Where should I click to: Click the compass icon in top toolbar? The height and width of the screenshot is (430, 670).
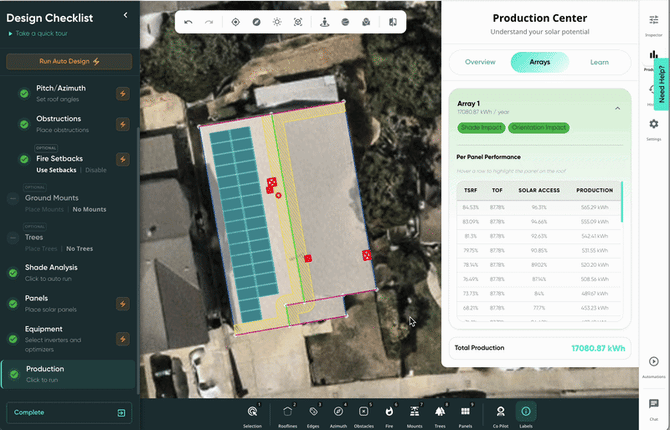click(x=256, y=22)
